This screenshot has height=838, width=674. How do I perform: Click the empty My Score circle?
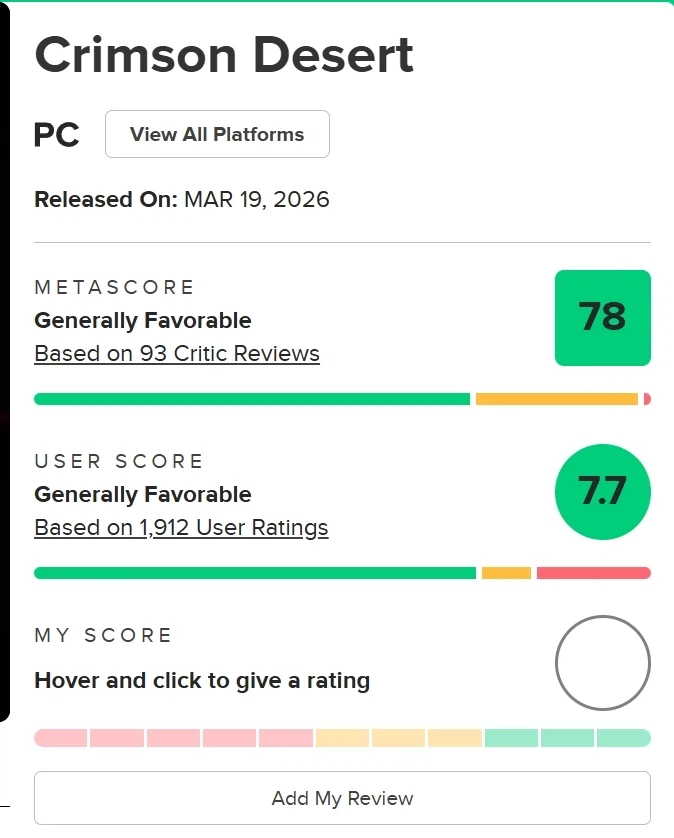[x=602, y=662]
